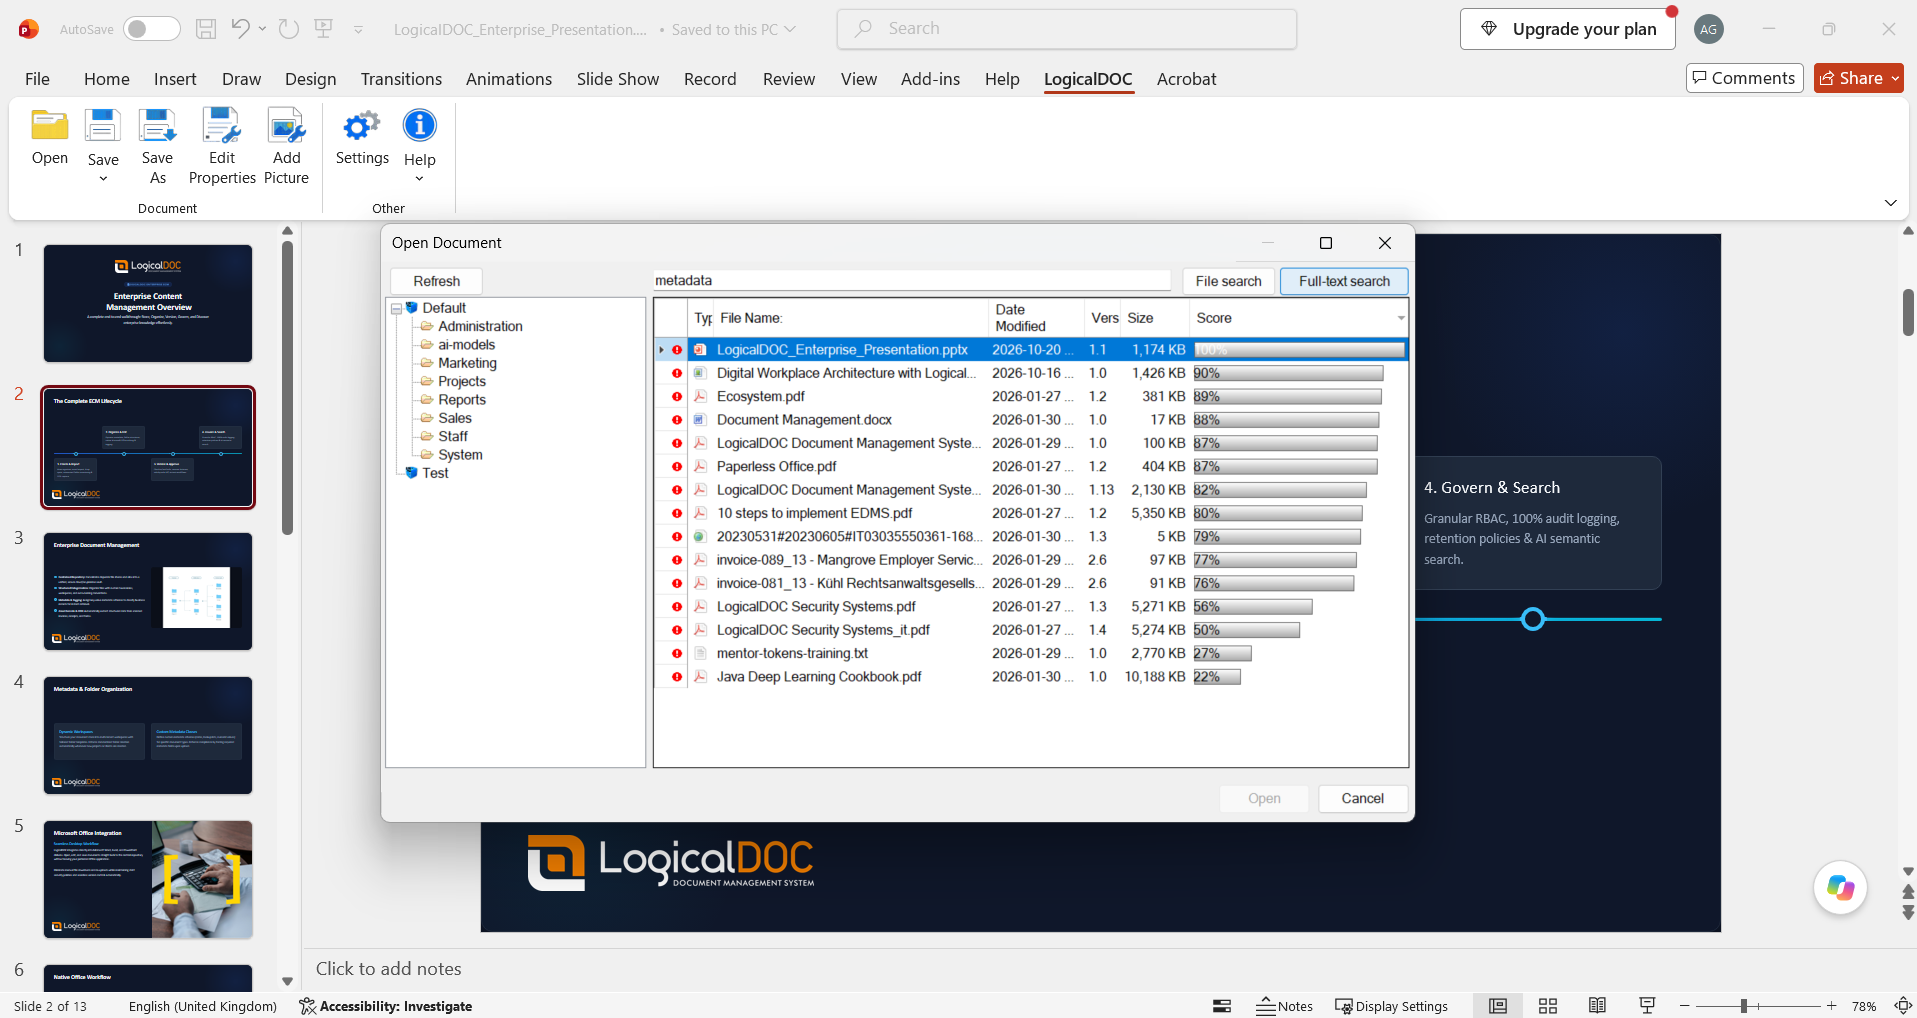1917x1018 pixels.
Task: Switch to Slide Sorter view
Action: pyautogui.click(x=1548, y=1006)
